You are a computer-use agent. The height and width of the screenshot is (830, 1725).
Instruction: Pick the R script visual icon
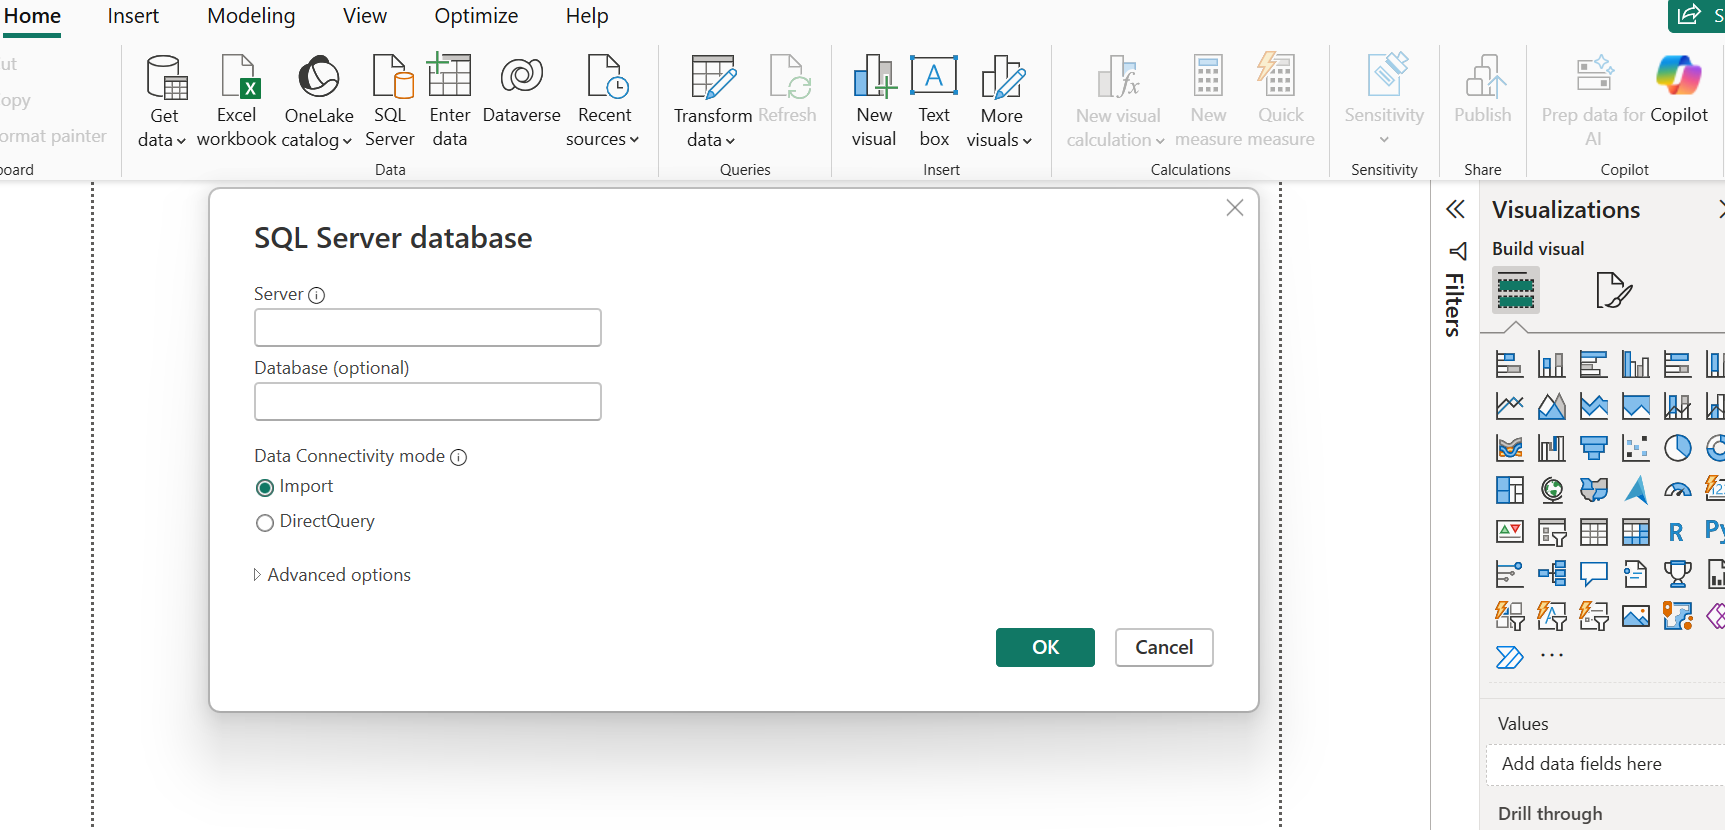1676,532
